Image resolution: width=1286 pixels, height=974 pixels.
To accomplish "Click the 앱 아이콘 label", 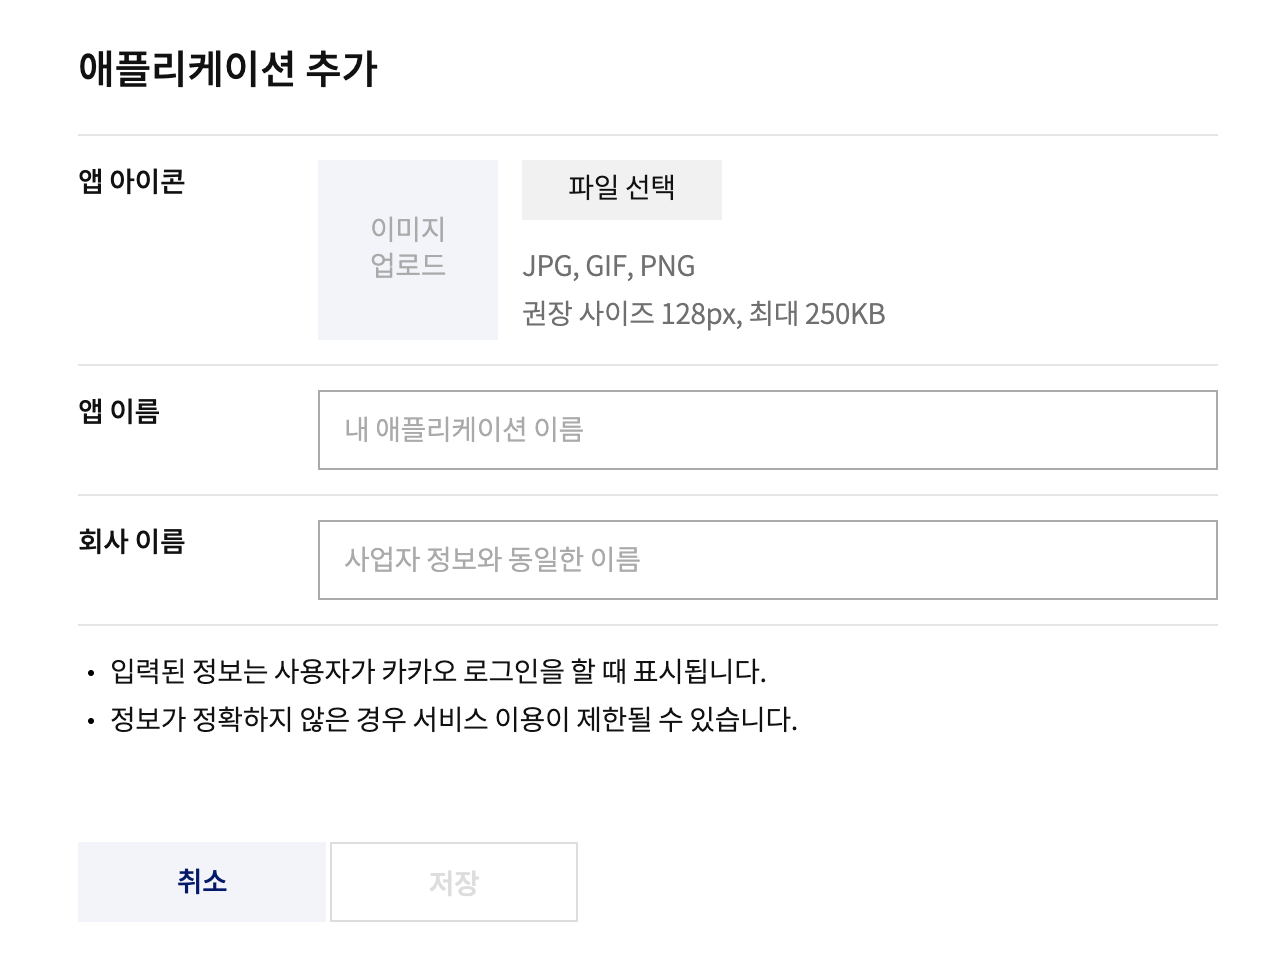I will [132, 181].
